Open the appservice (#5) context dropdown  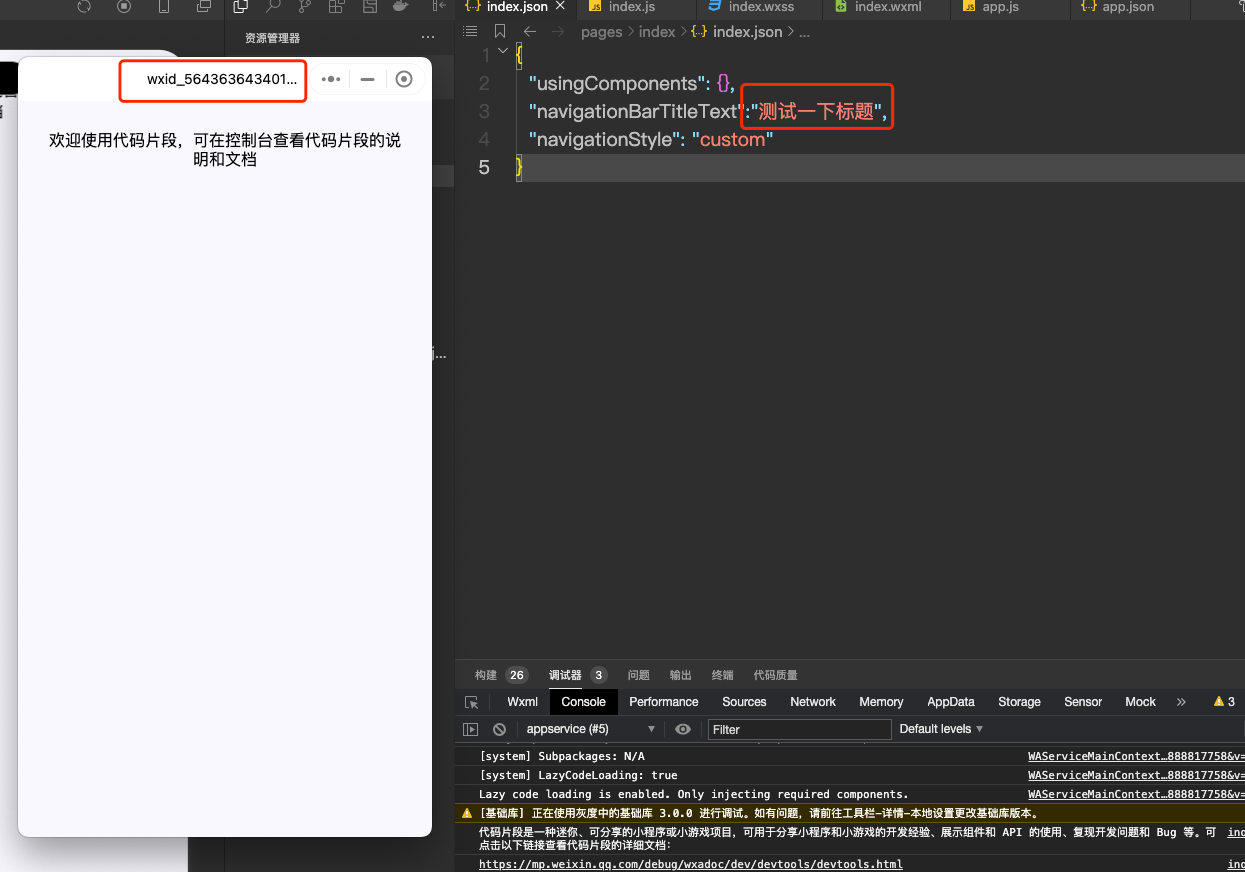click(590, 729)
